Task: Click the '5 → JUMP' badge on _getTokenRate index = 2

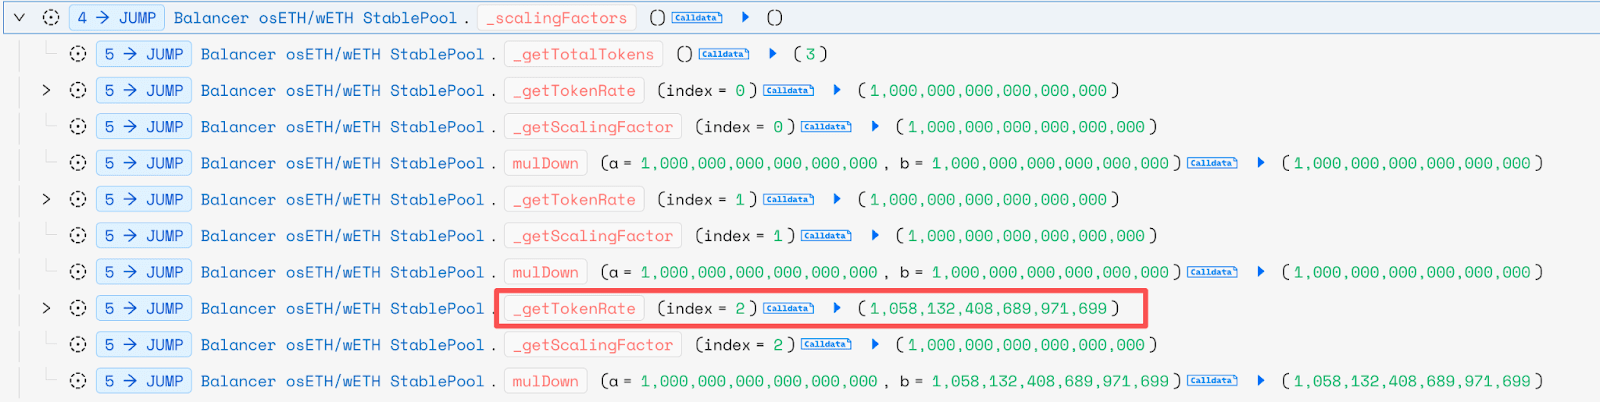Action: coord(144,309)
